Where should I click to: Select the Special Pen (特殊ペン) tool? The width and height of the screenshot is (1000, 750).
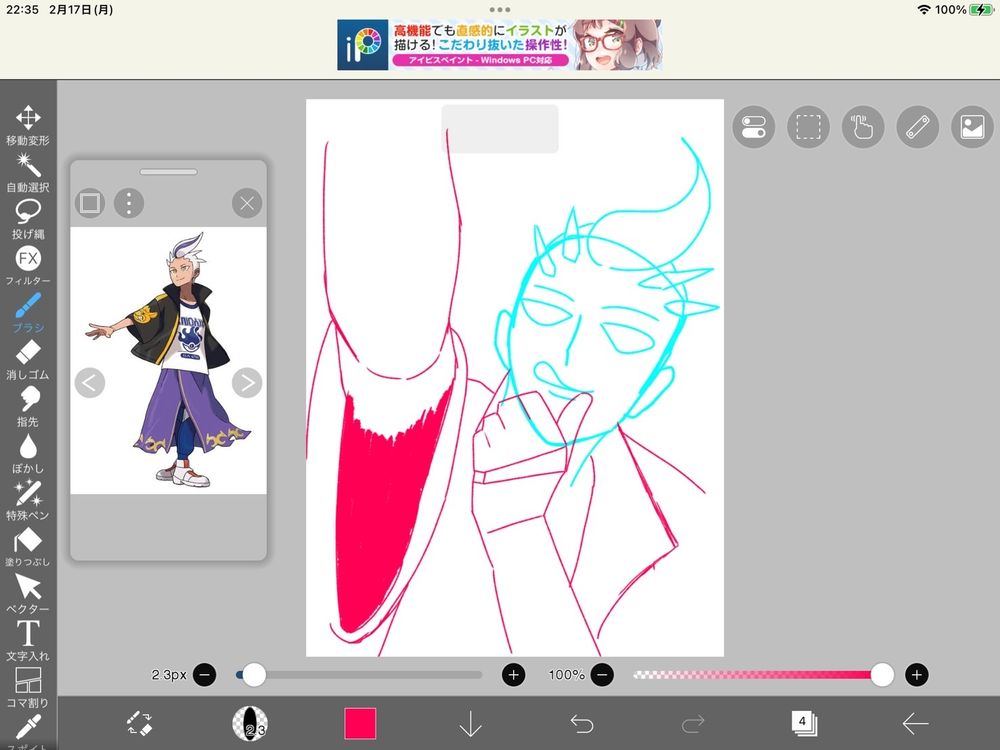tap(28, 500)
